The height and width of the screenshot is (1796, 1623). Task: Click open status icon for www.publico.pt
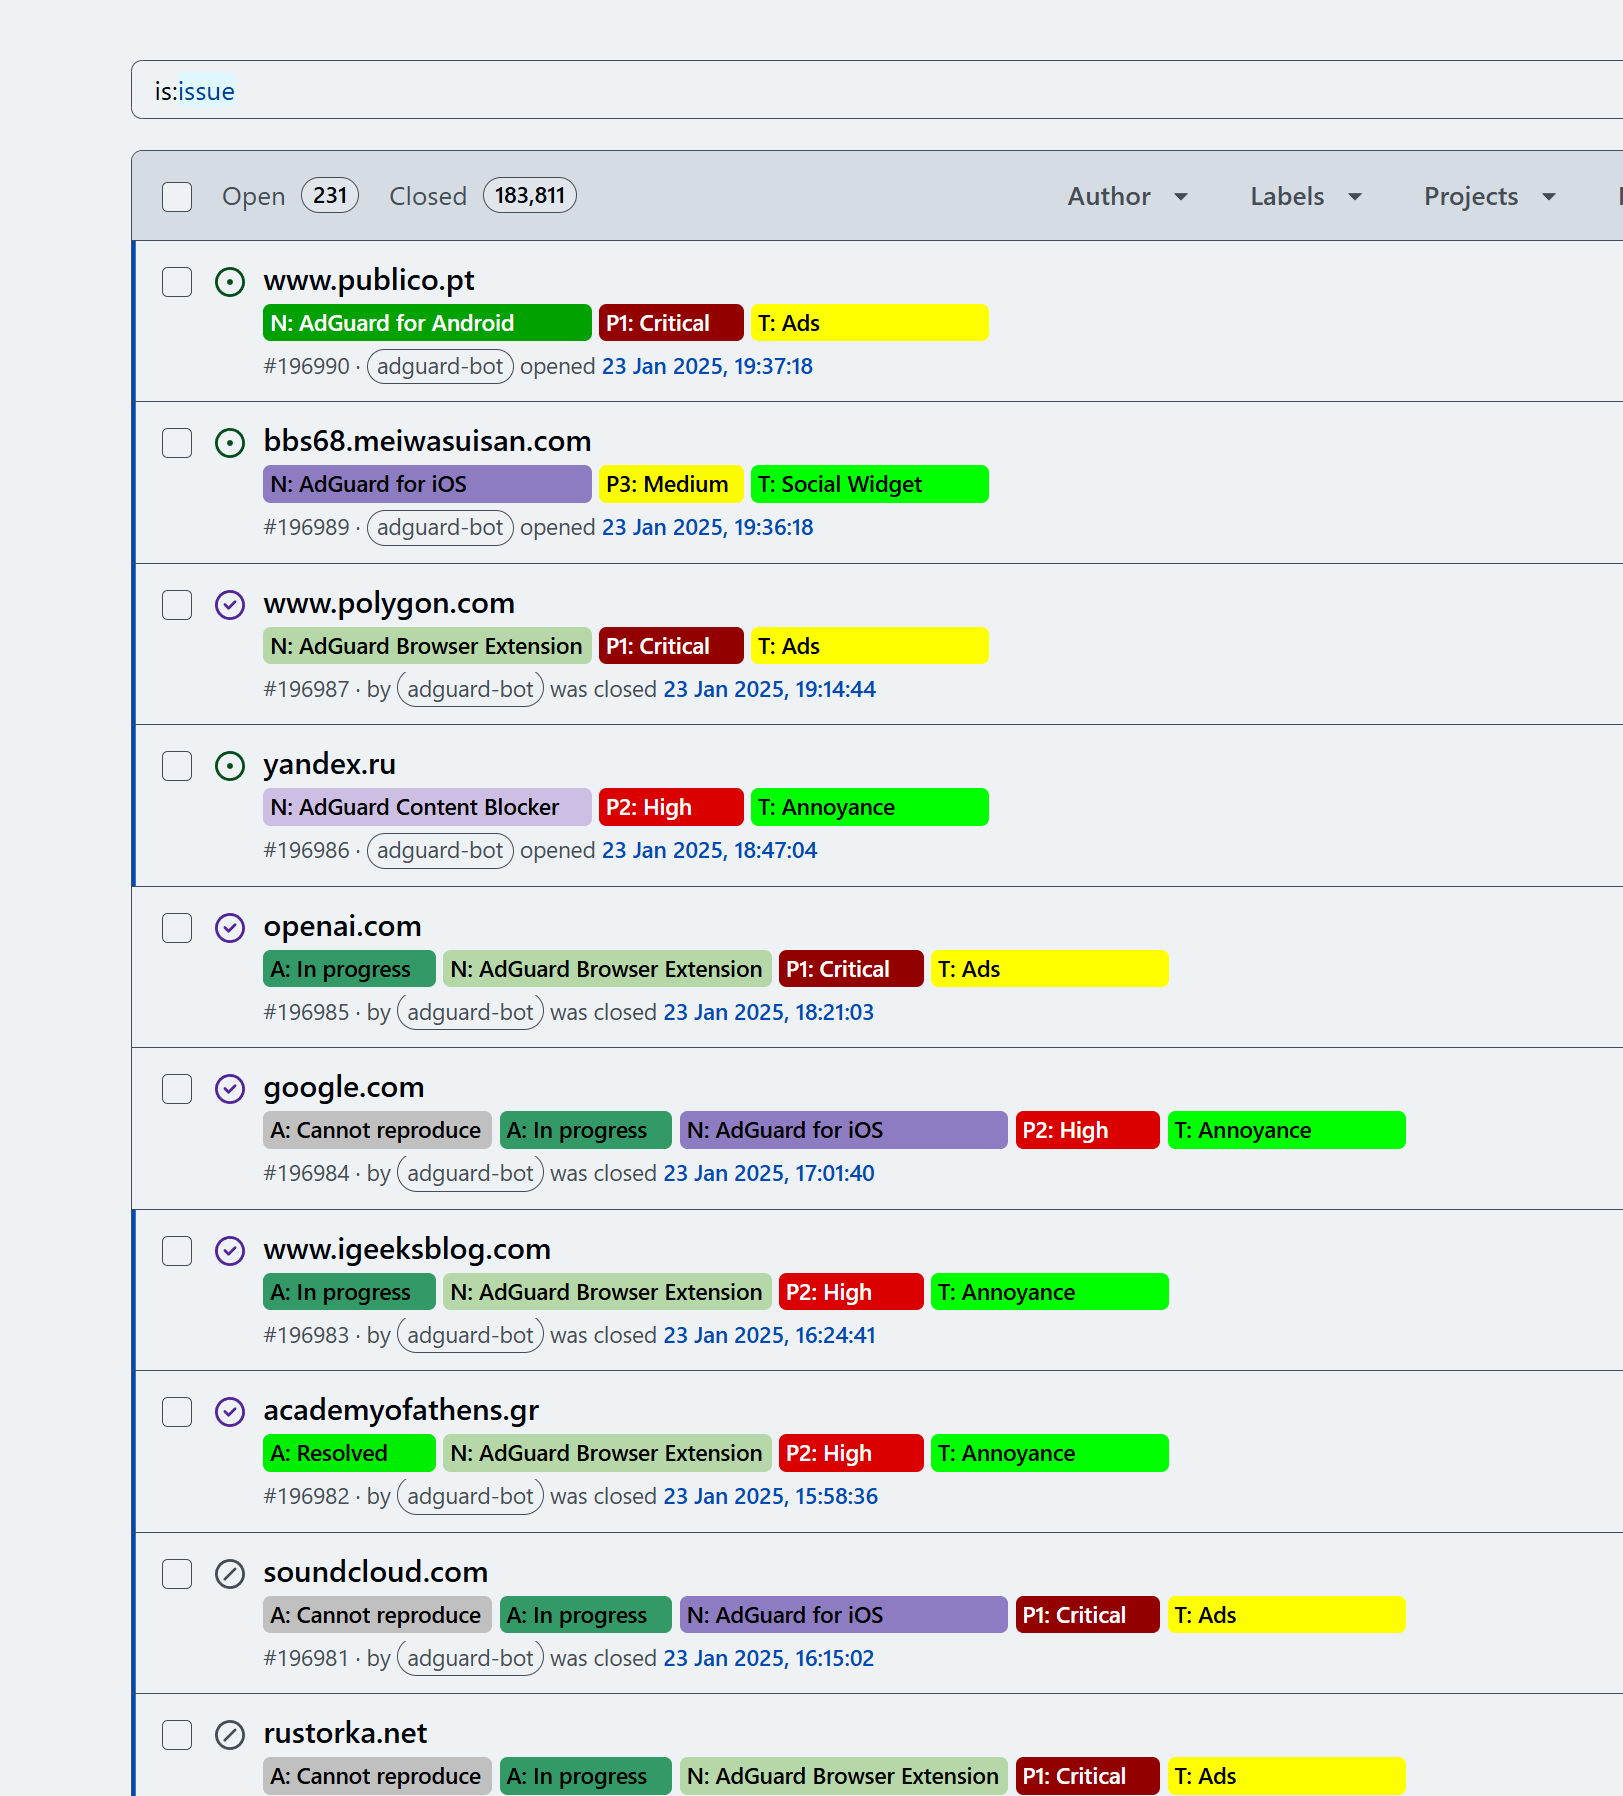click(x=230, y=282)
